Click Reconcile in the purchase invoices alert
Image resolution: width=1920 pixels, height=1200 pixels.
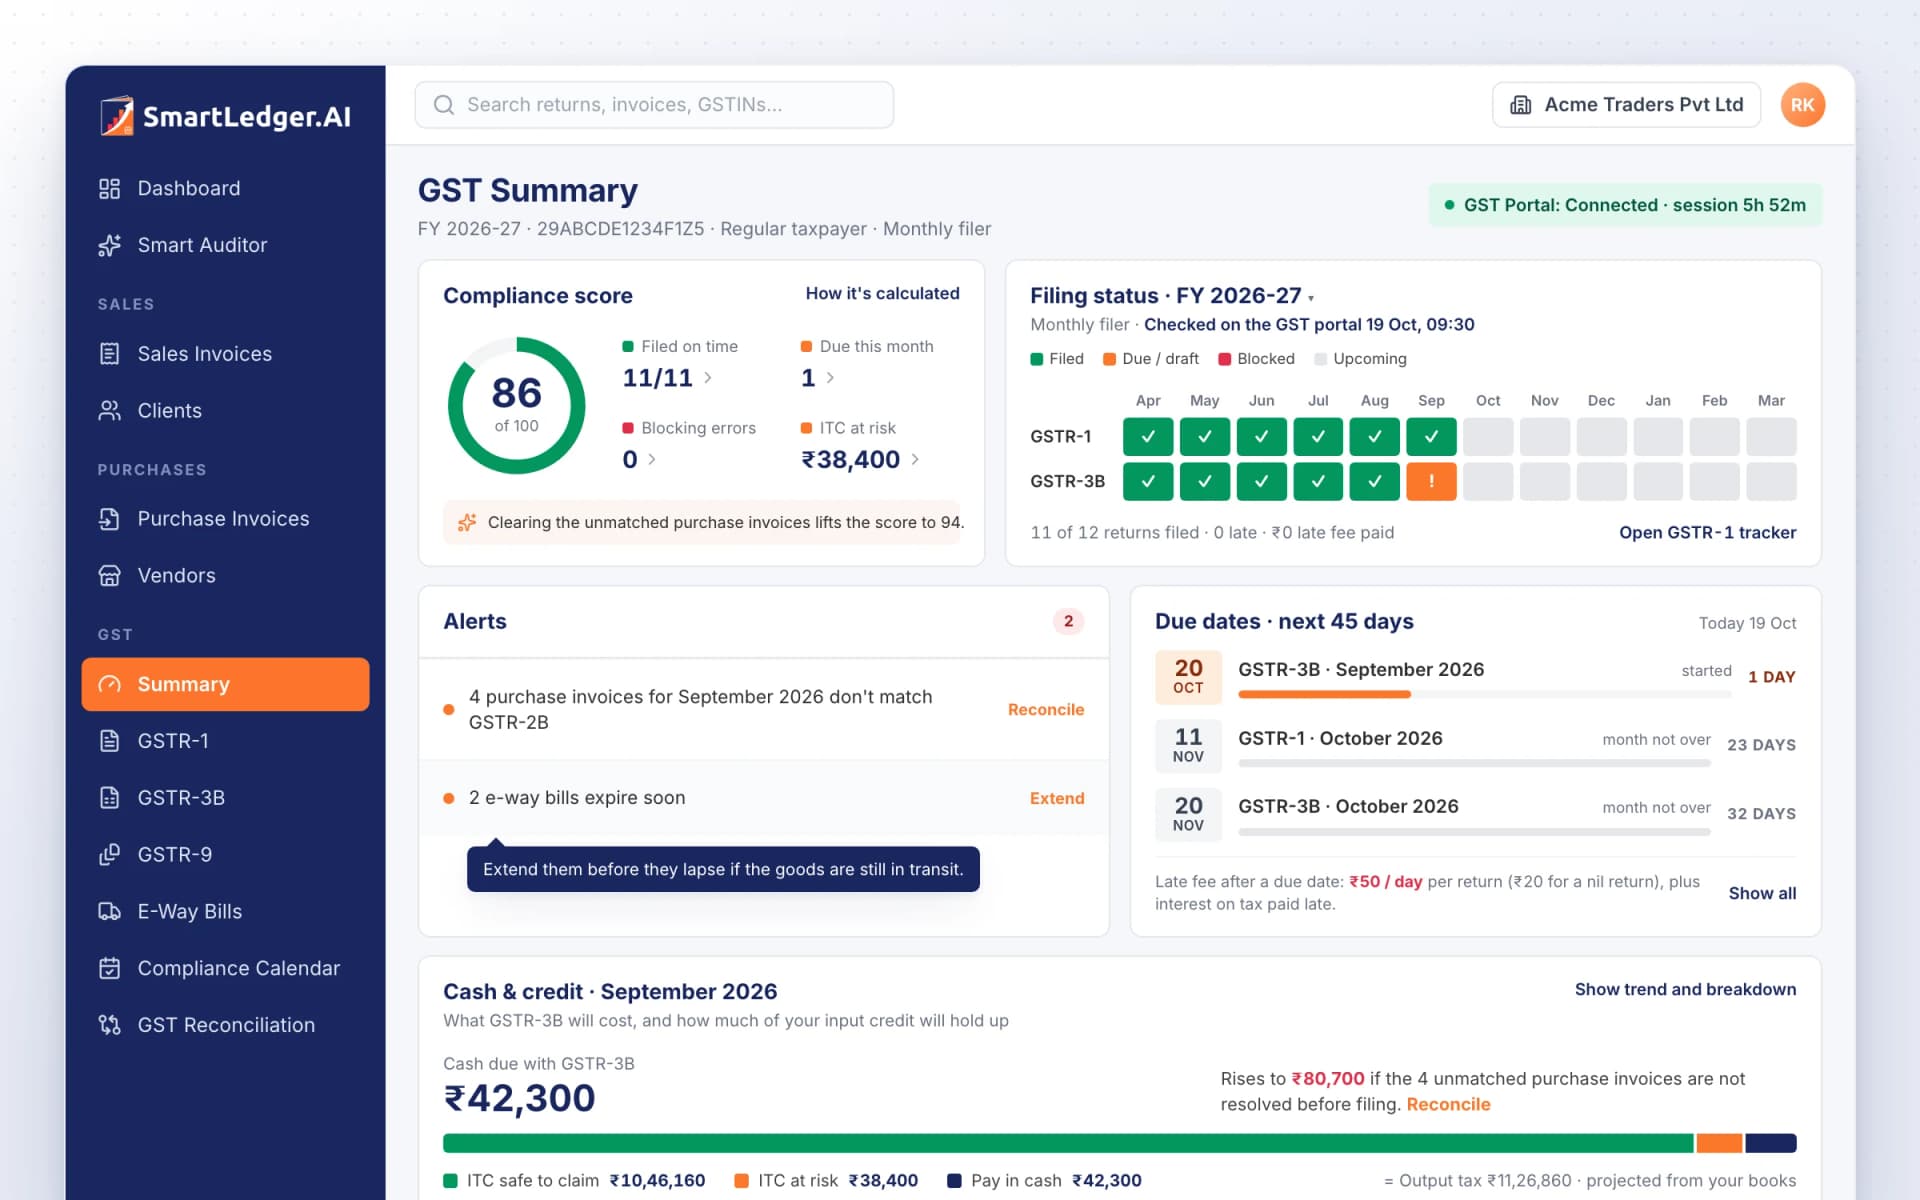coord(1045,710)
